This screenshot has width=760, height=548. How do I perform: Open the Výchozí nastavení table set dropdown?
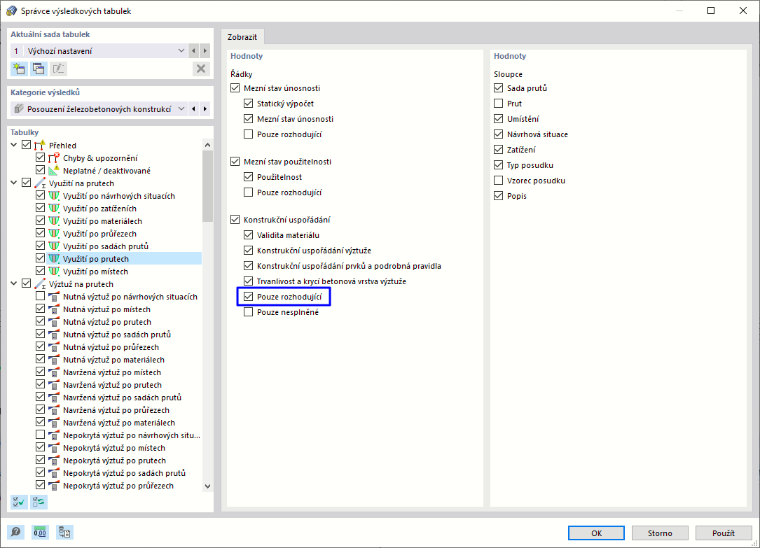[181, 50]
